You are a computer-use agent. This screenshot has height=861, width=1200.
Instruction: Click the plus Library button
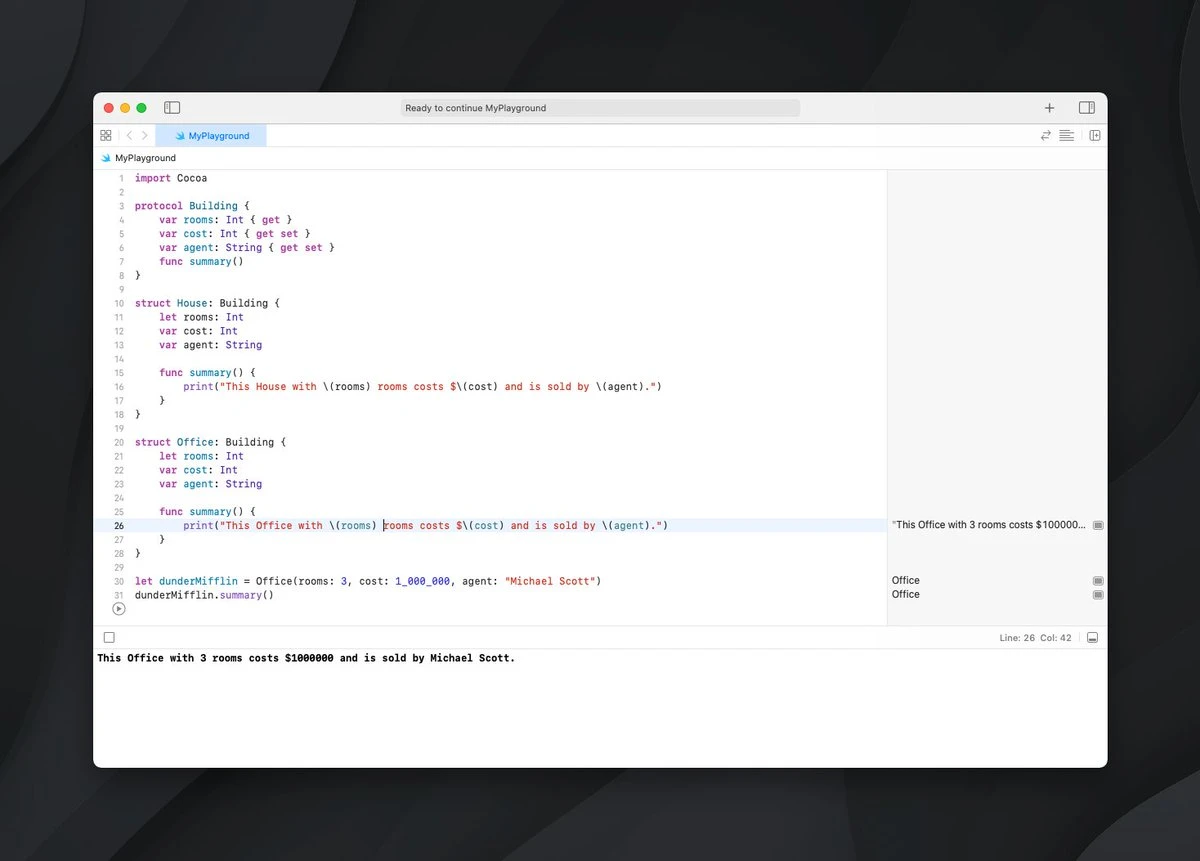tap(1049, 108)
